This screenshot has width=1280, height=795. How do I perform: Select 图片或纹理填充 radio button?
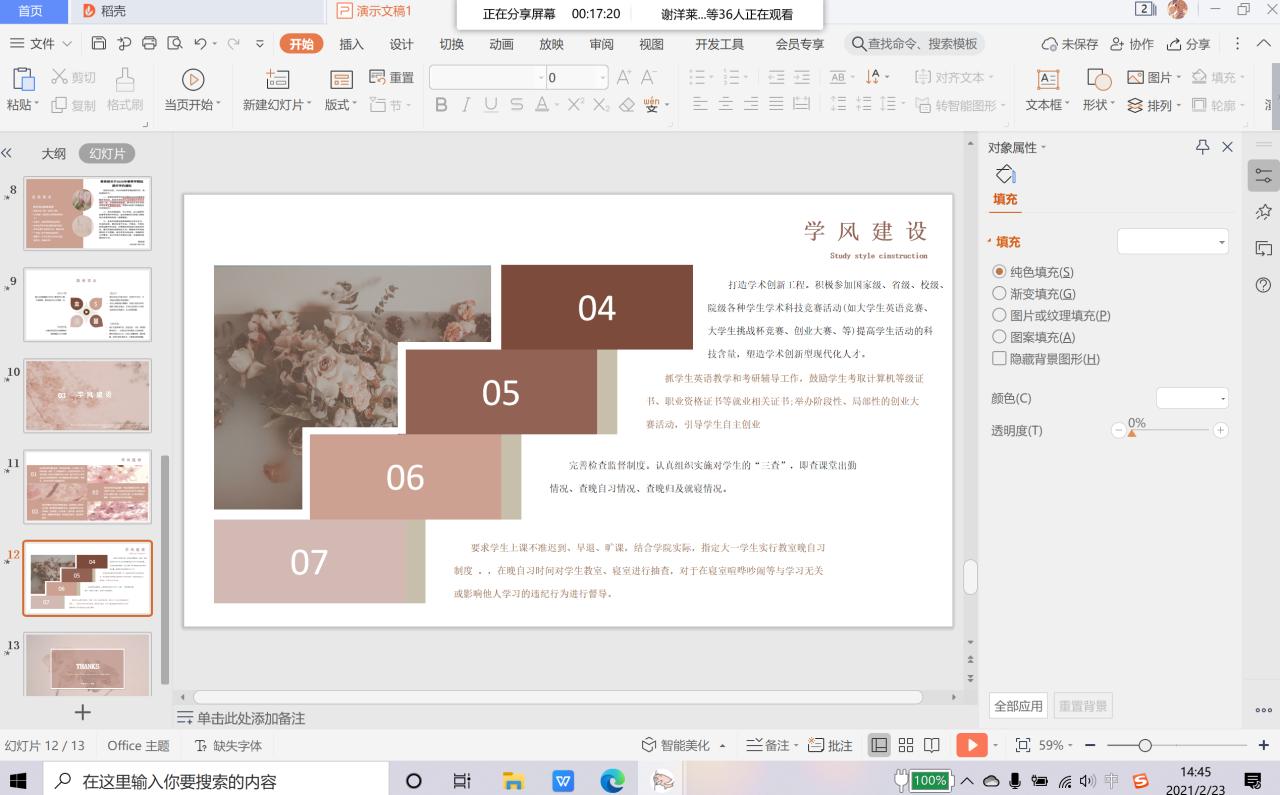coord(999,316)
